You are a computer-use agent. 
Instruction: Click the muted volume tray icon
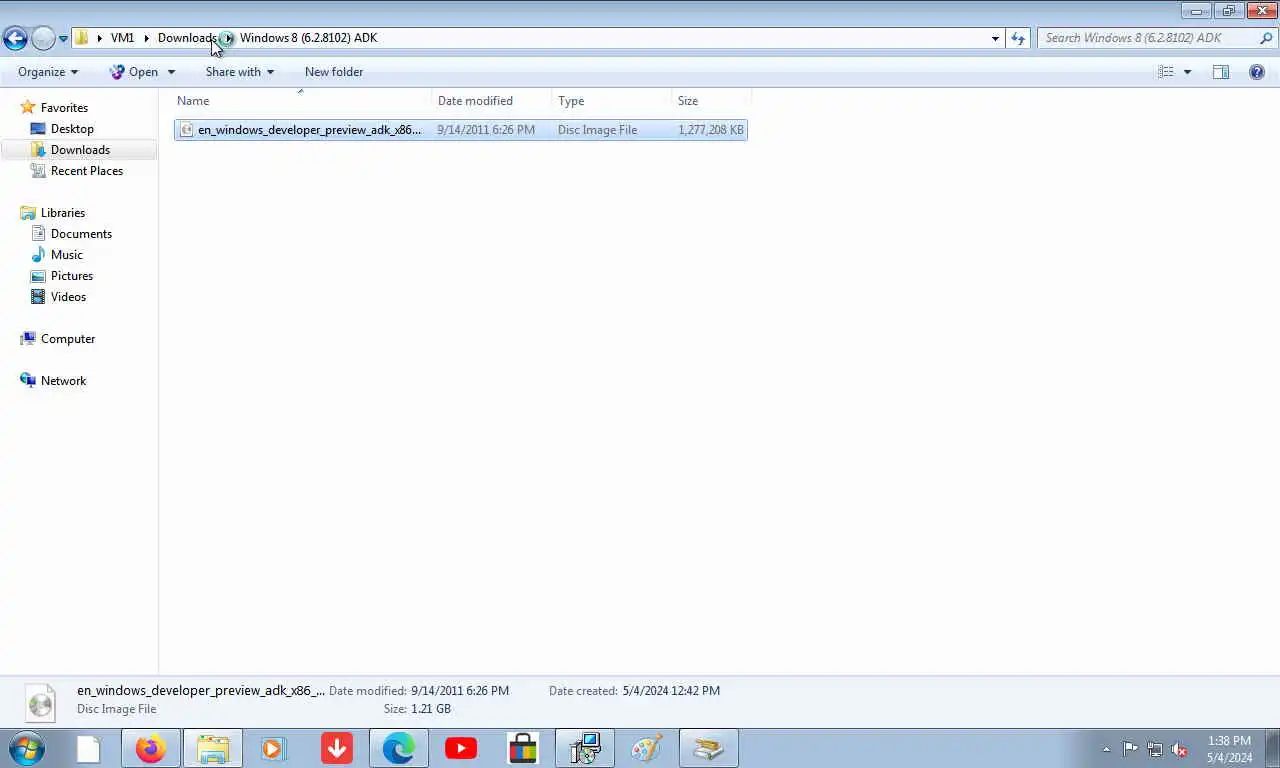pyautogui.click(x=1179, y=749)
